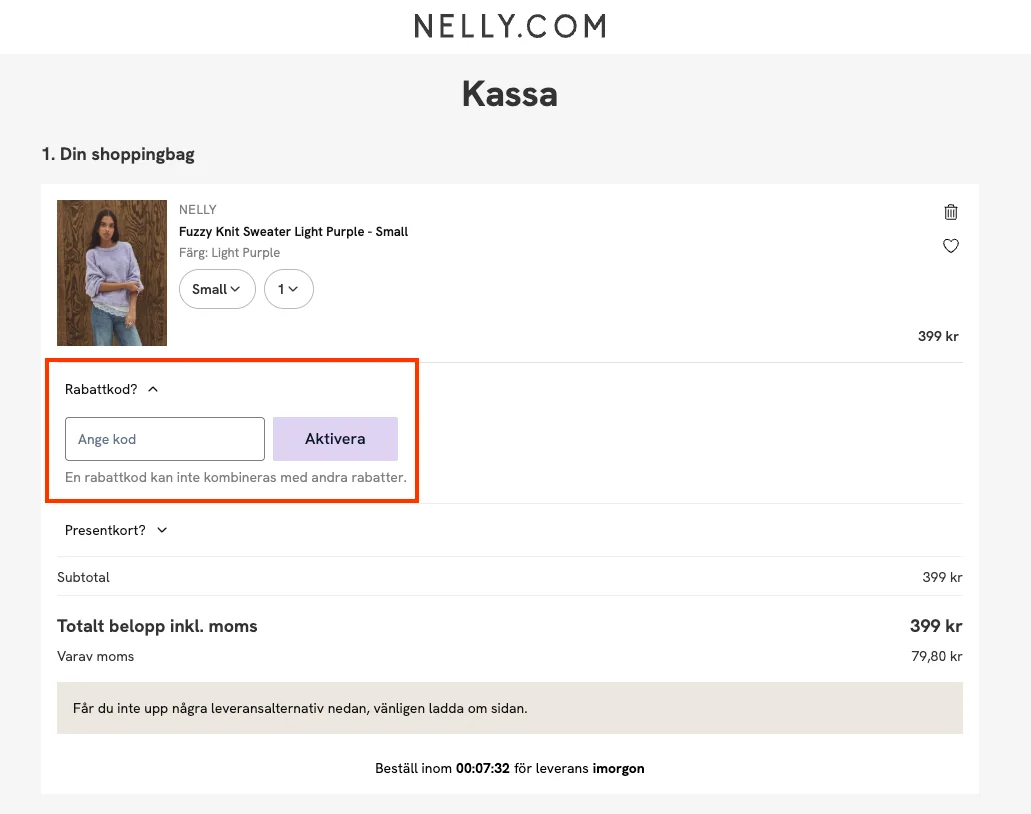The width and height of the screenshot is (1031, 814).
Task: Click the delivery reload notice banner
Action: [509, 707]
